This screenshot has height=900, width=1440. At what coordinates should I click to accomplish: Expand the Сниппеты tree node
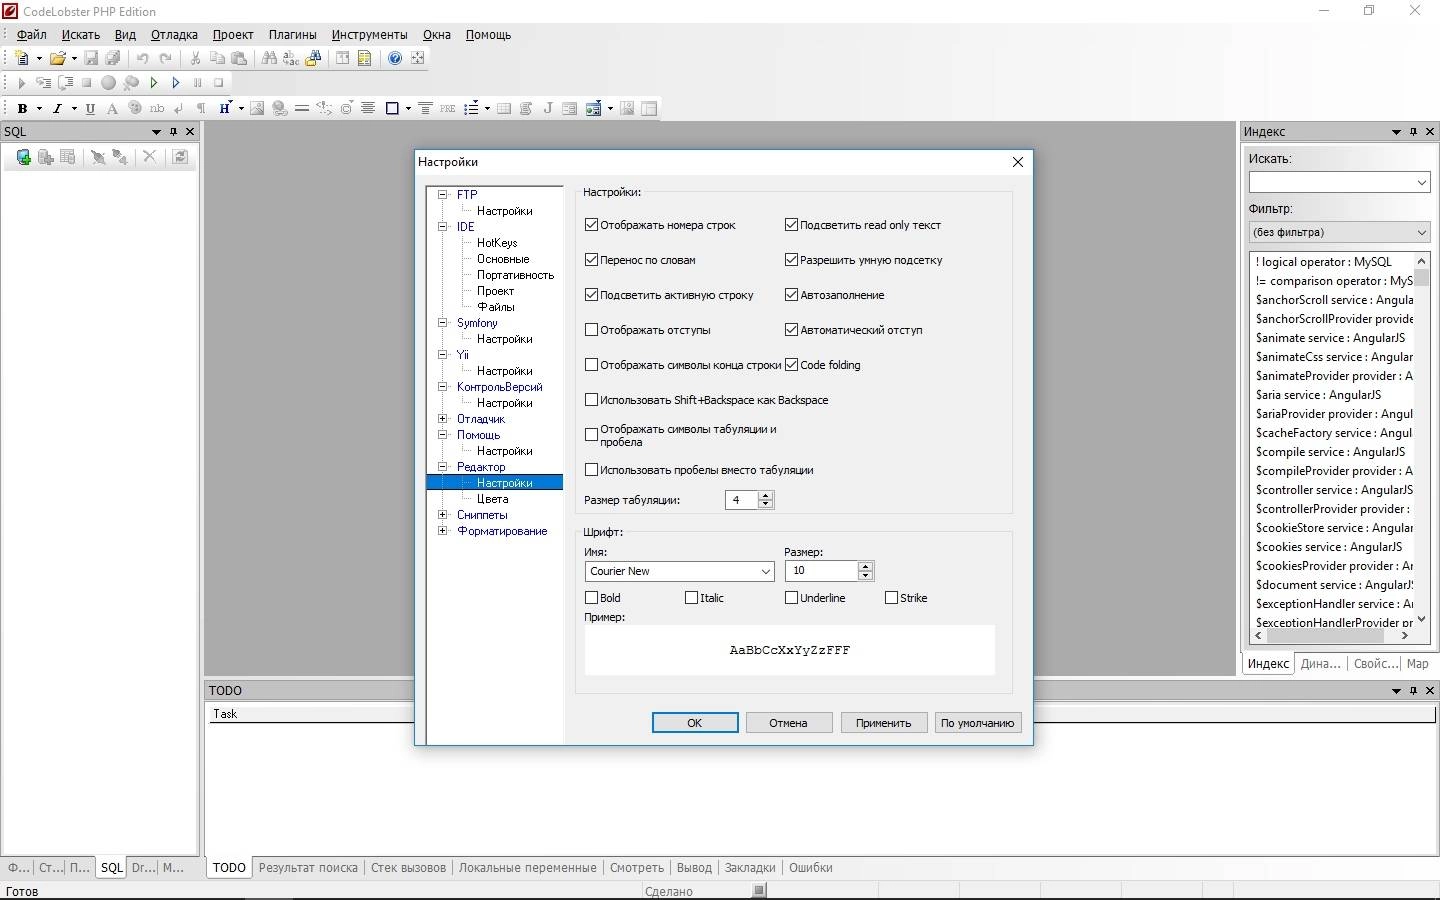tap(442, 515)
